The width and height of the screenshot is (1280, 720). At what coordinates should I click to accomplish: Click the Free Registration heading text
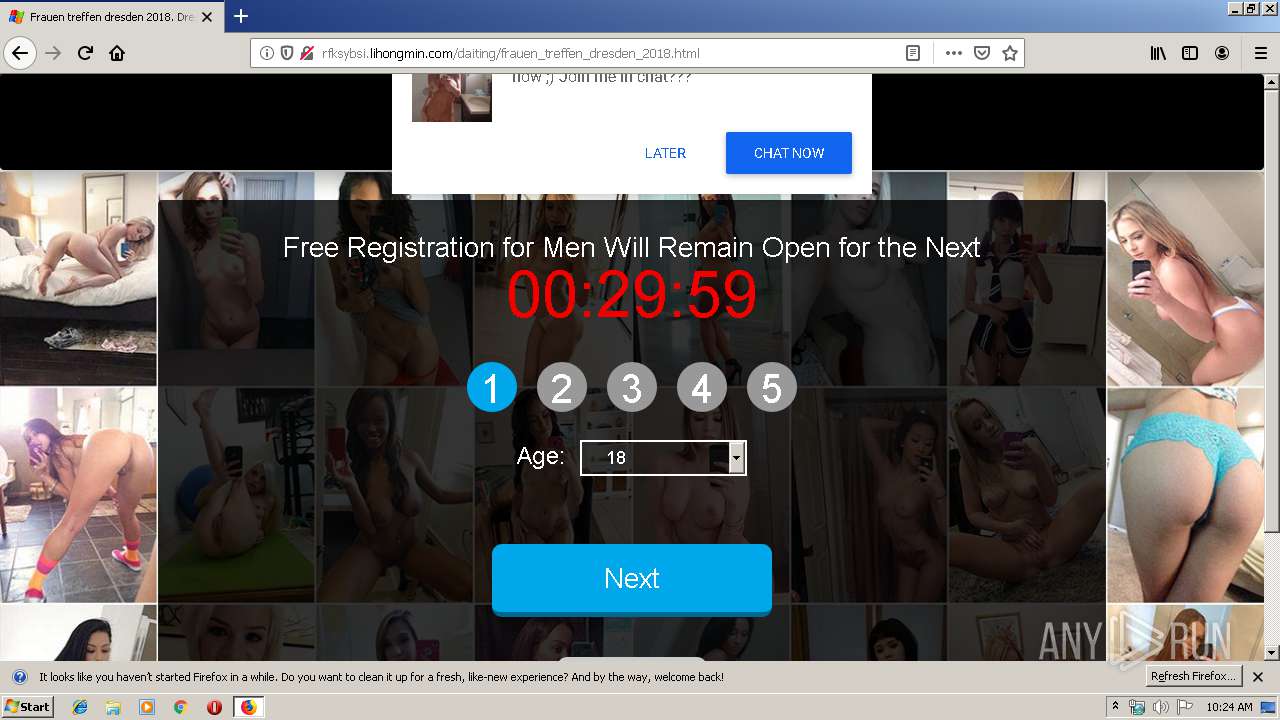[x=632, y=247]
